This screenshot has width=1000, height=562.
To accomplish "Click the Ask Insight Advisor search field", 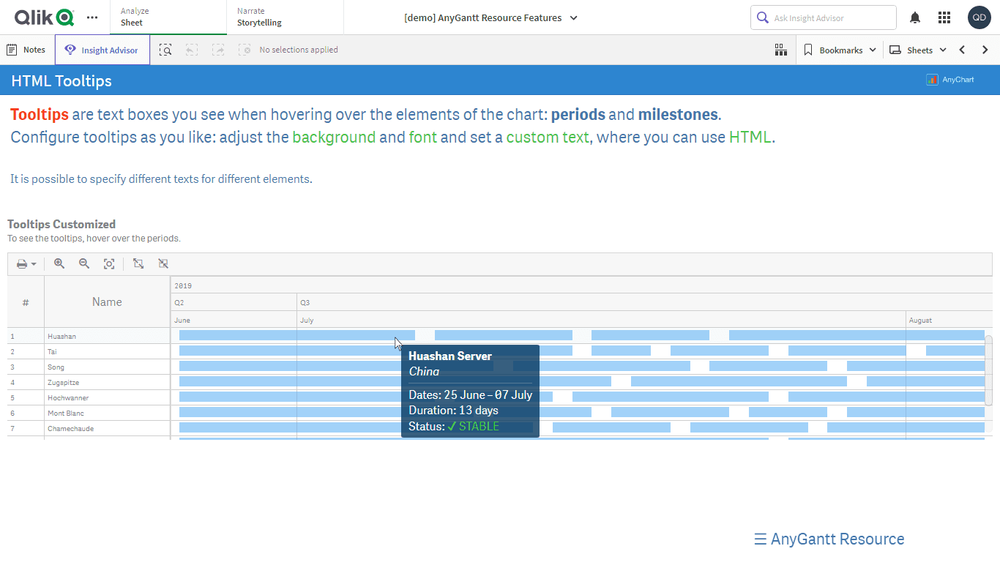I will [x=830, y=18].
